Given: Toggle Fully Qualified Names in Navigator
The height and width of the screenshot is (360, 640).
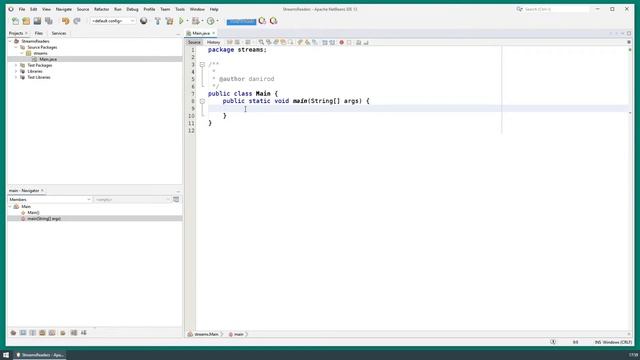Looking at the screenshot, I should 62,333.
